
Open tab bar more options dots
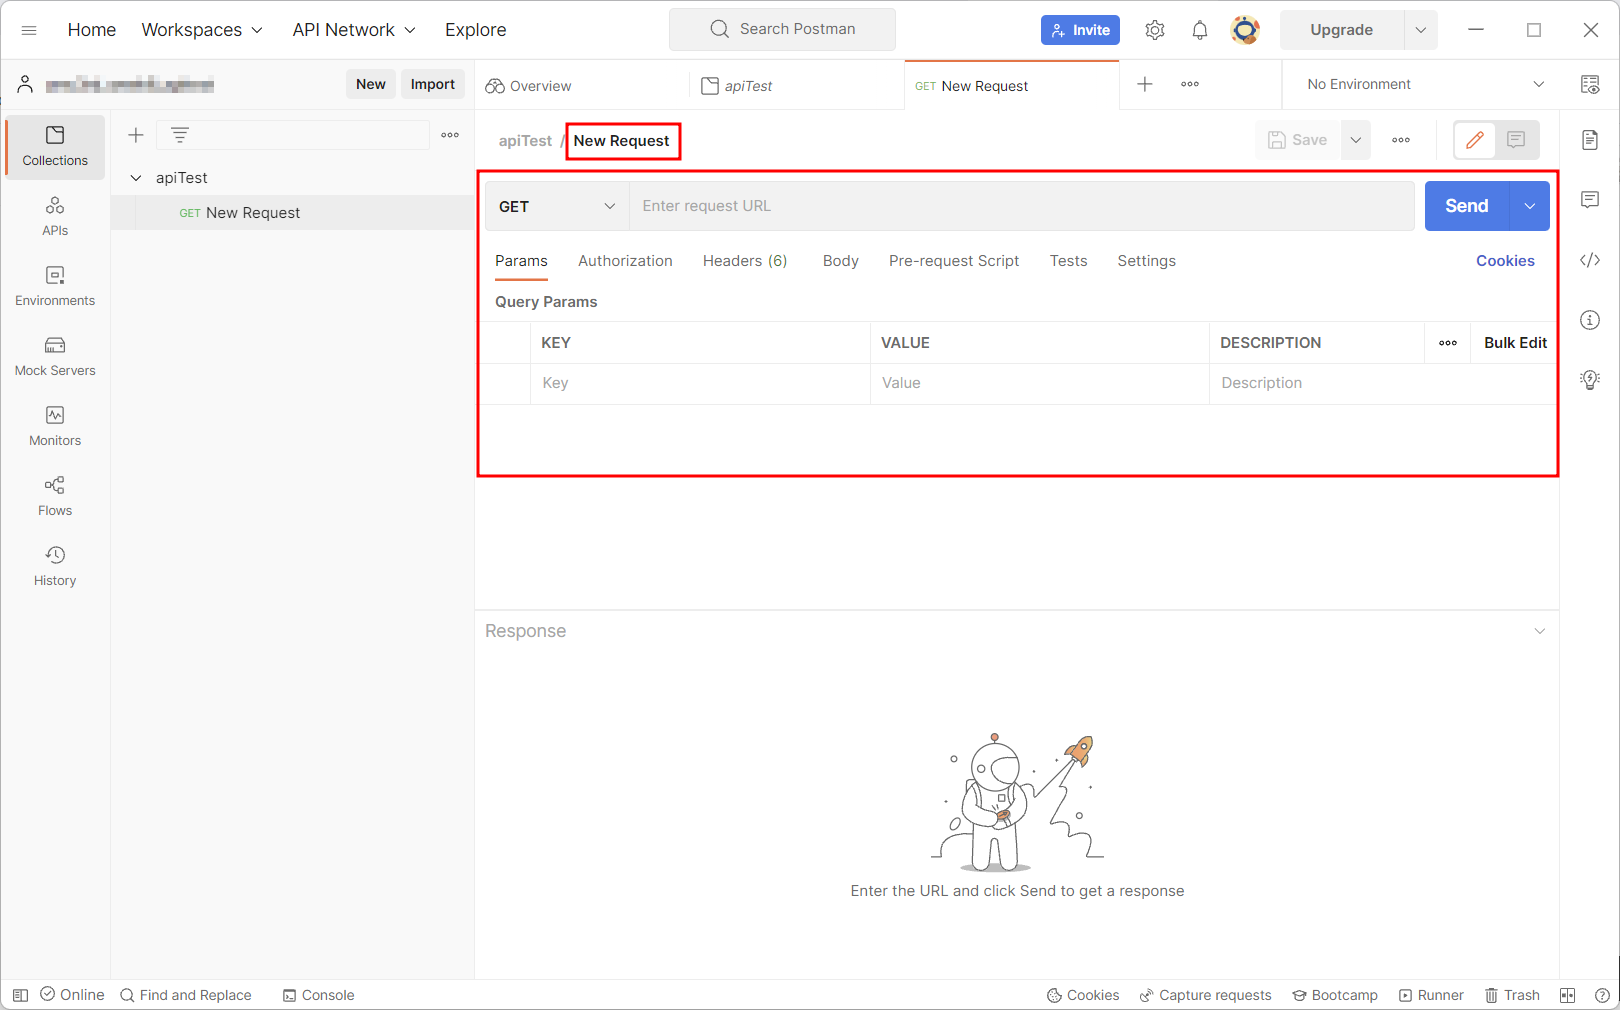tap(1190, 84)
